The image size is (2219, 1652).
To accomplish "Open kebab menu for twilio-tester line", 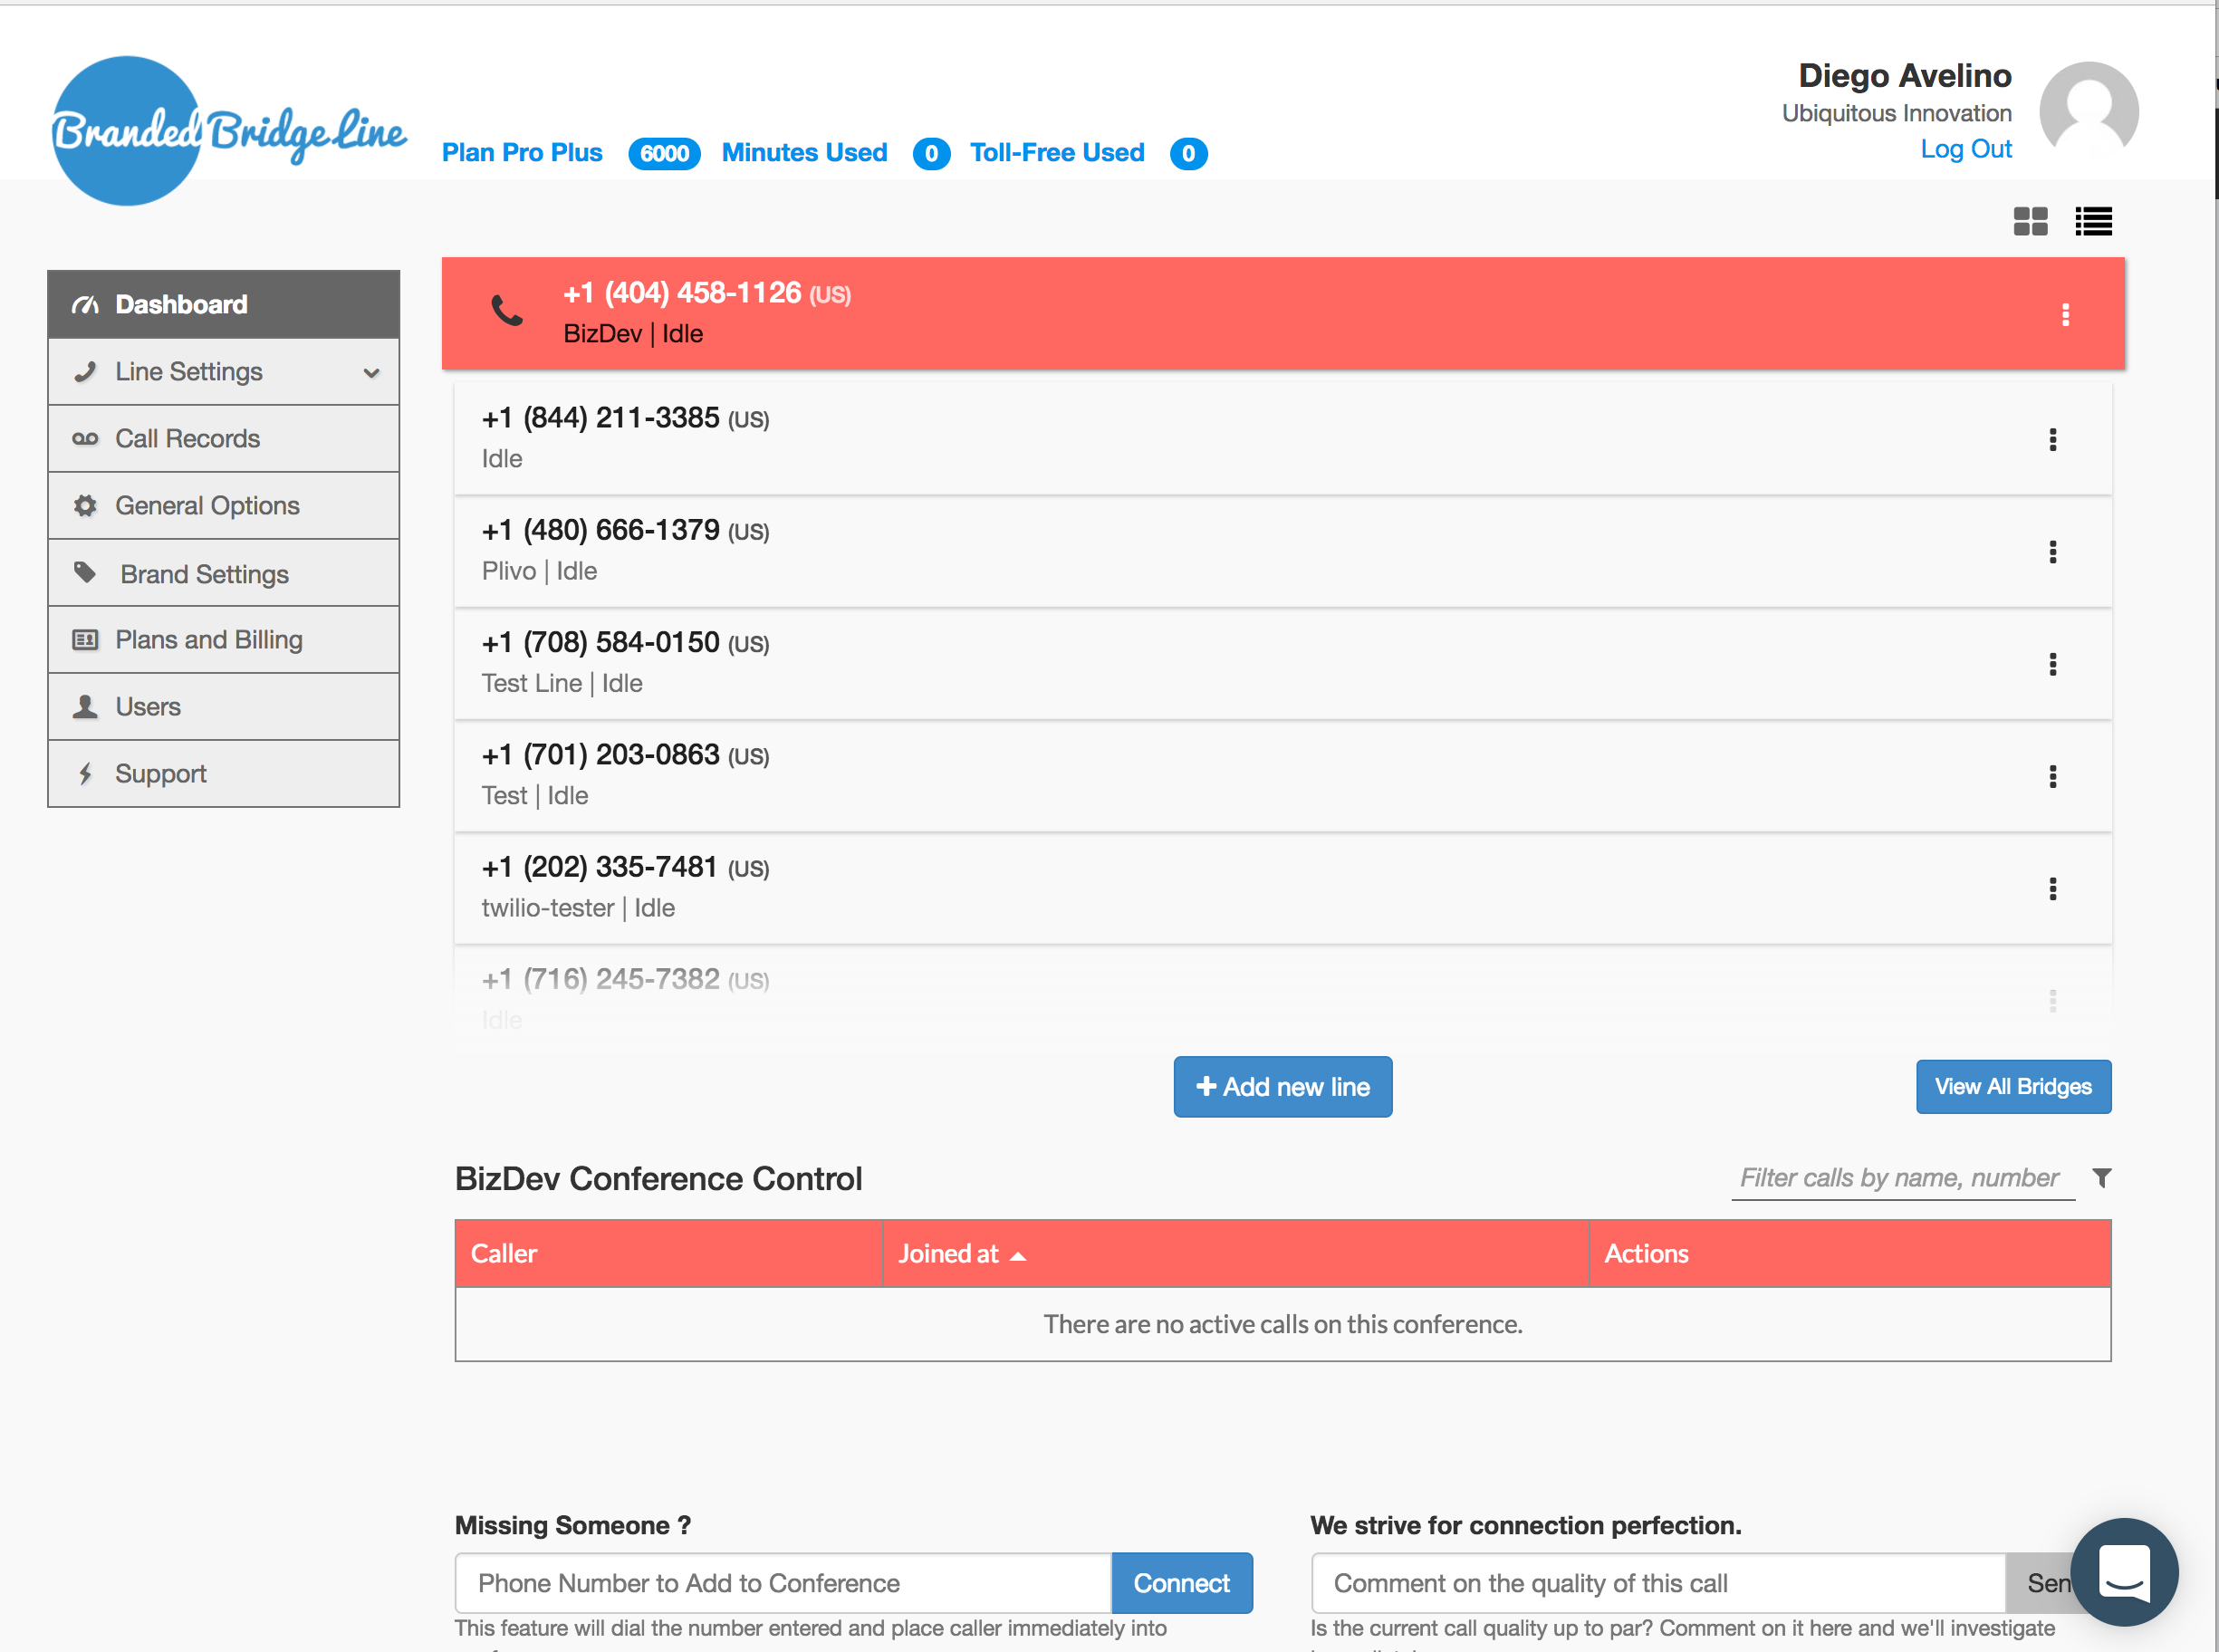I will (x=2052, y=889).
